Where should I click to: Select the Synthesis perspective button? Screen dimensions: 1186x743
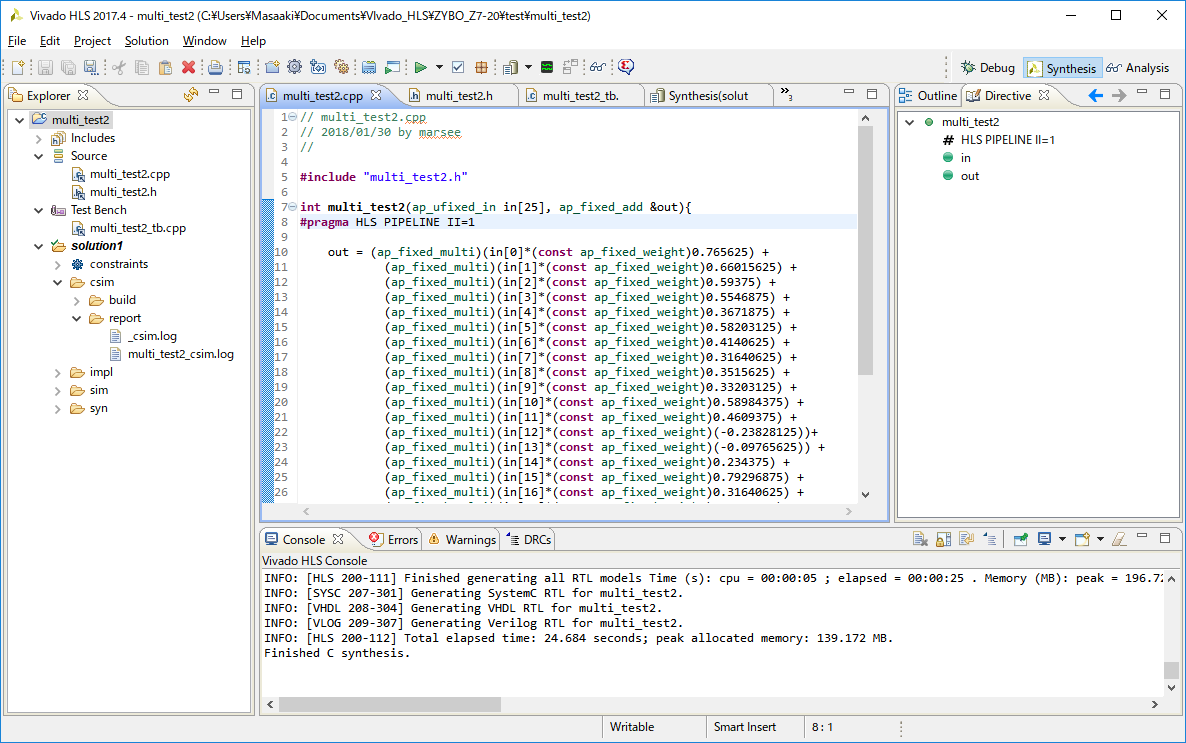pos(1062,68)
